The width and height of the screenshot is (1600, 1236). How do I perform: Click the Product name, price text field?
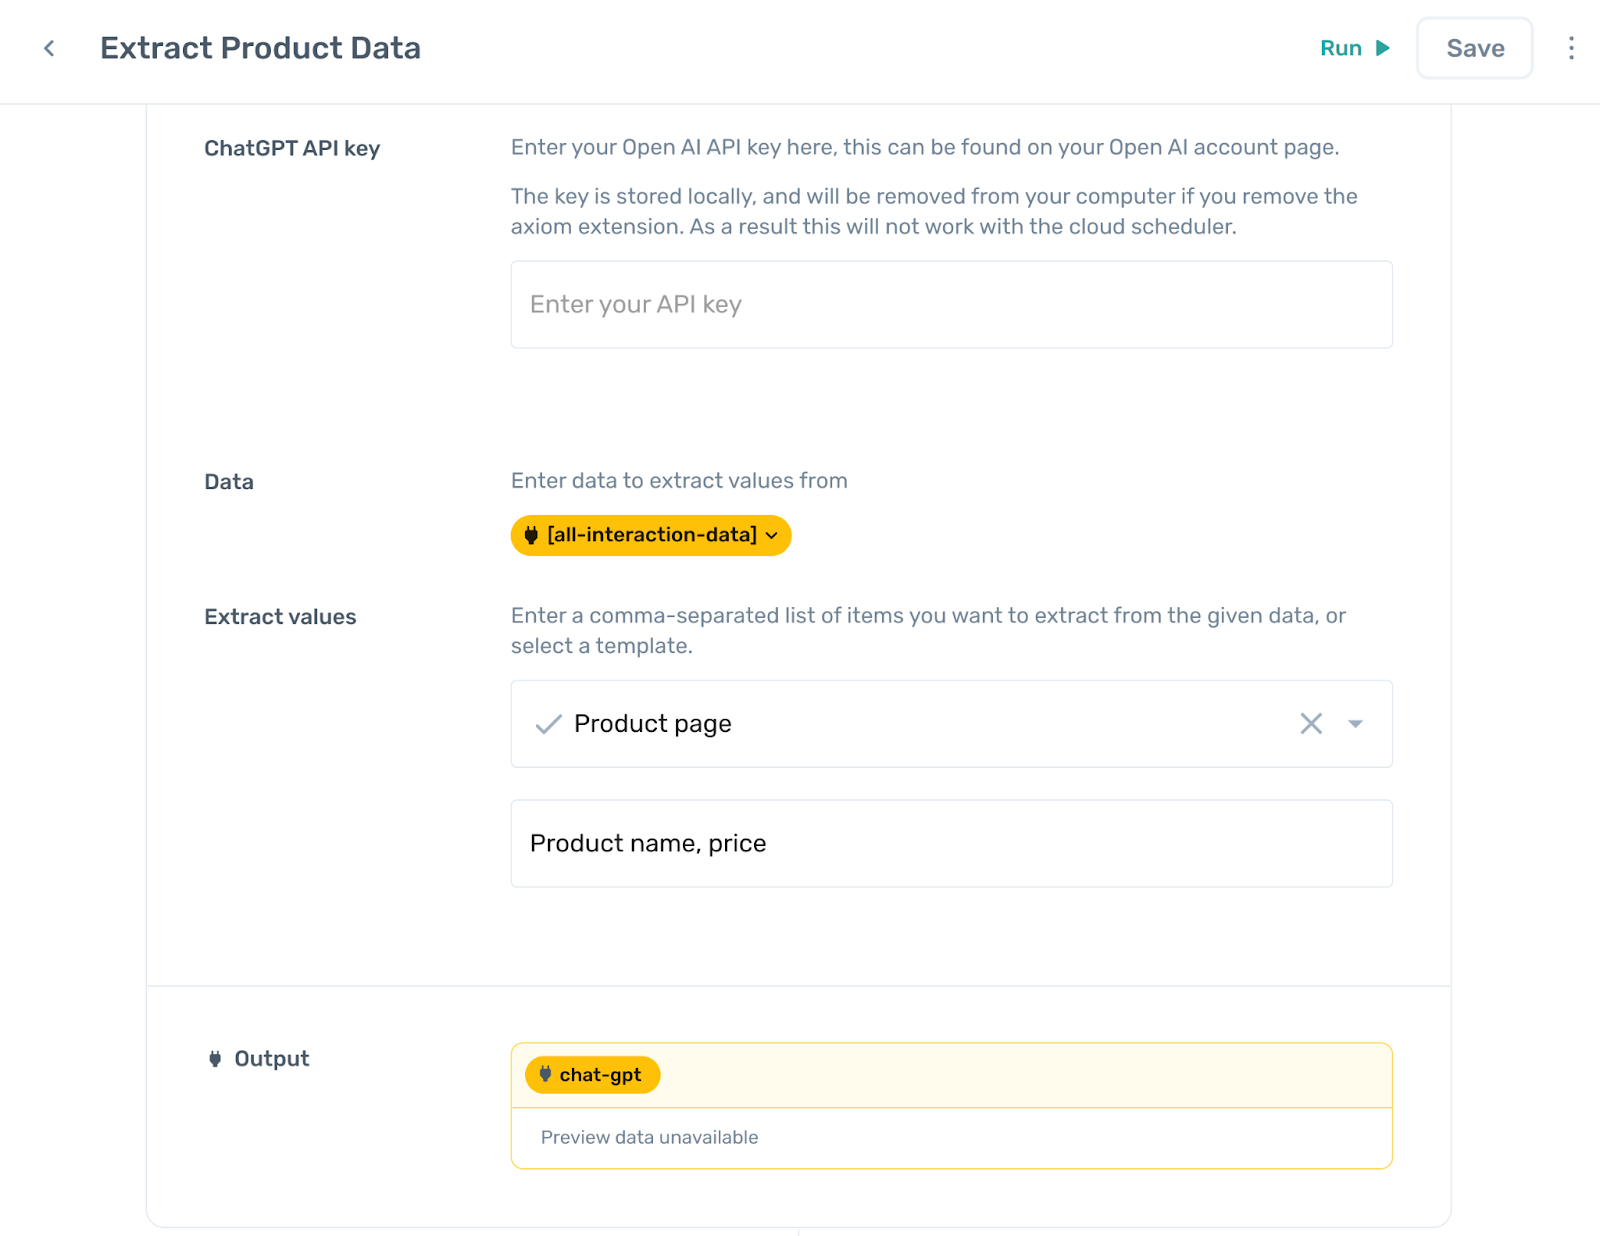coord(950,843)
